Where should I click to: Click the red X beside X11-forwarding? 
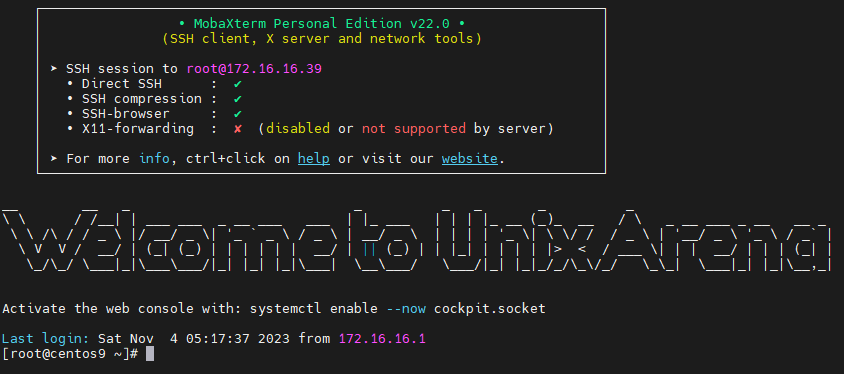[237, 129]
